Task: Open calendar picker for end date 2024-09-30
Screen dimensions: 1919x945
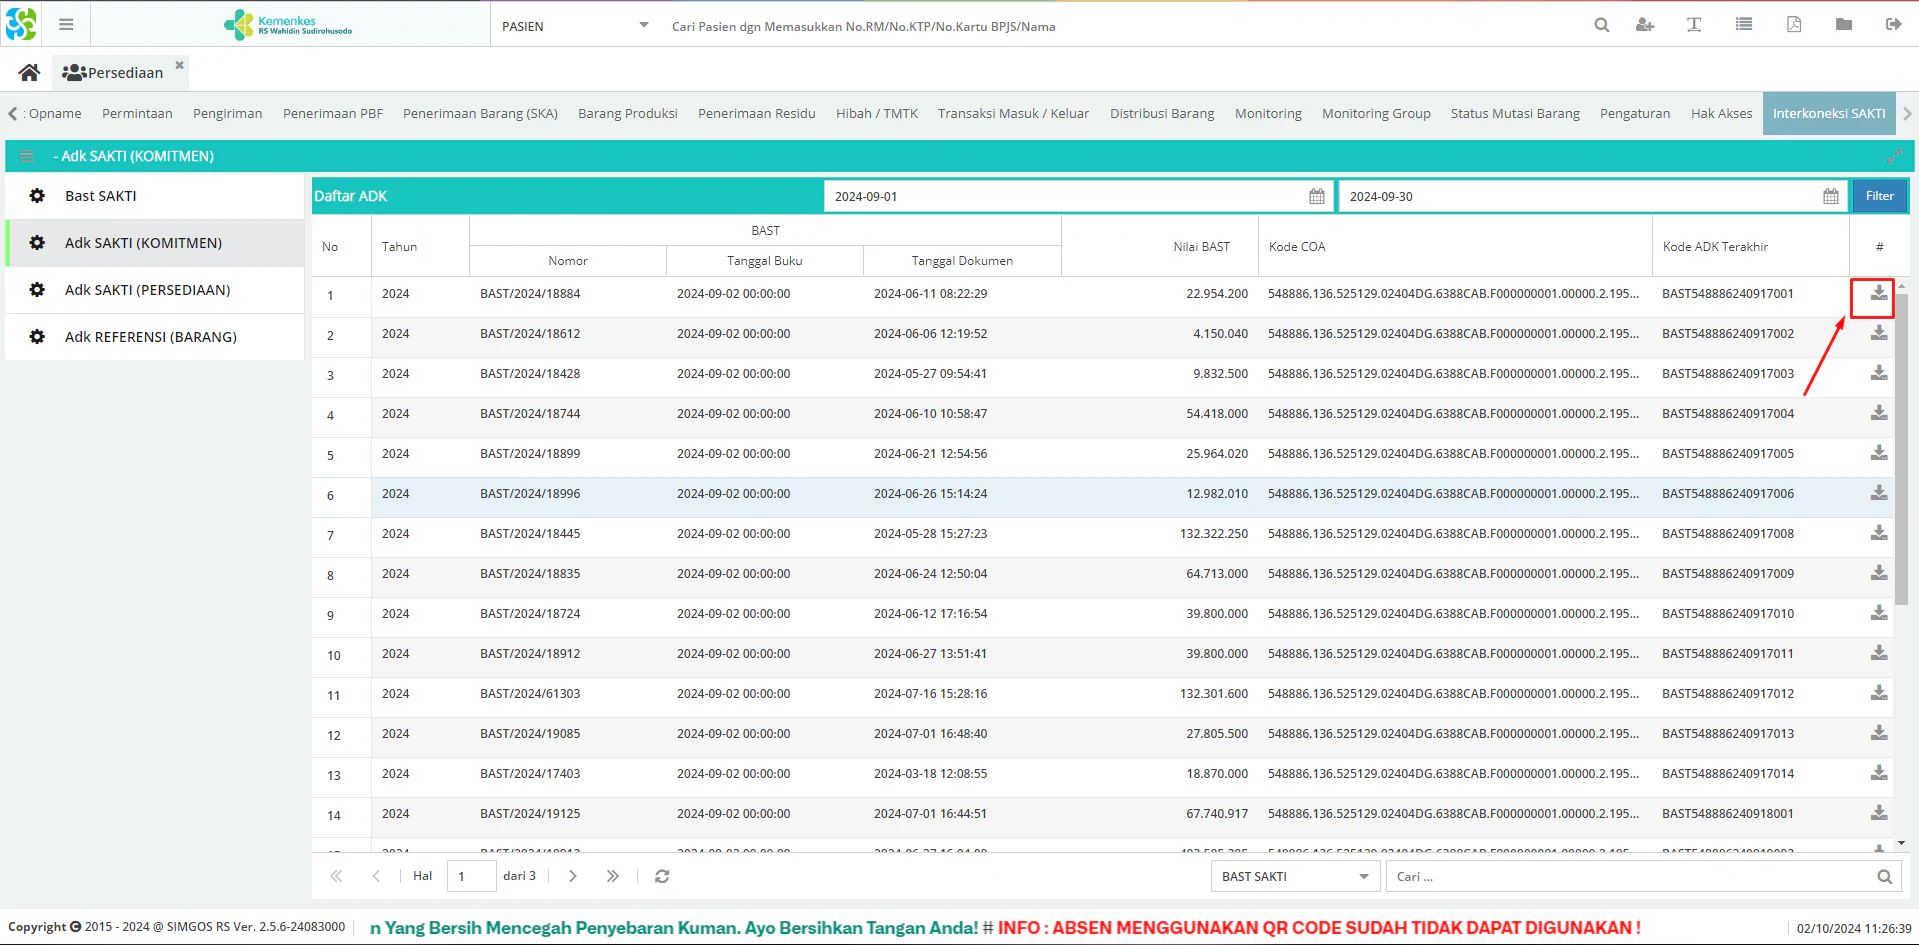Action: point(1830,196)
